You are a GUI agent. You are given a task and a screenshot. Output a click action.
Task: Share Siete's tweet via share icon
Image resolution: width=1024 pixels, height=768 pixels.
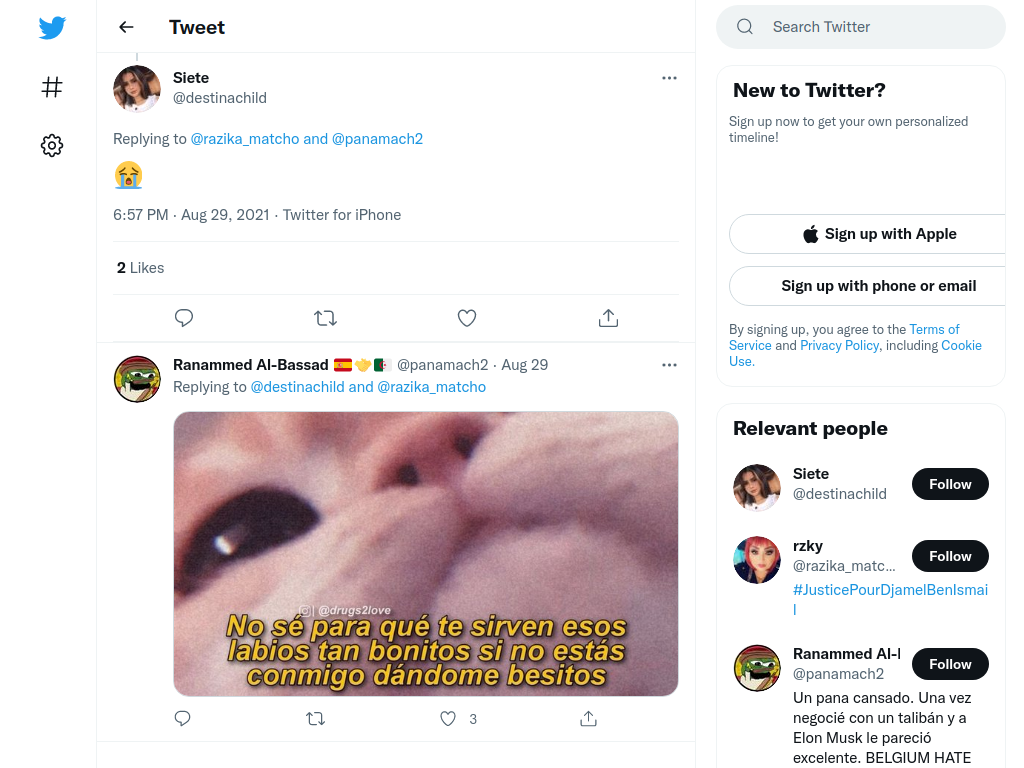608,318
